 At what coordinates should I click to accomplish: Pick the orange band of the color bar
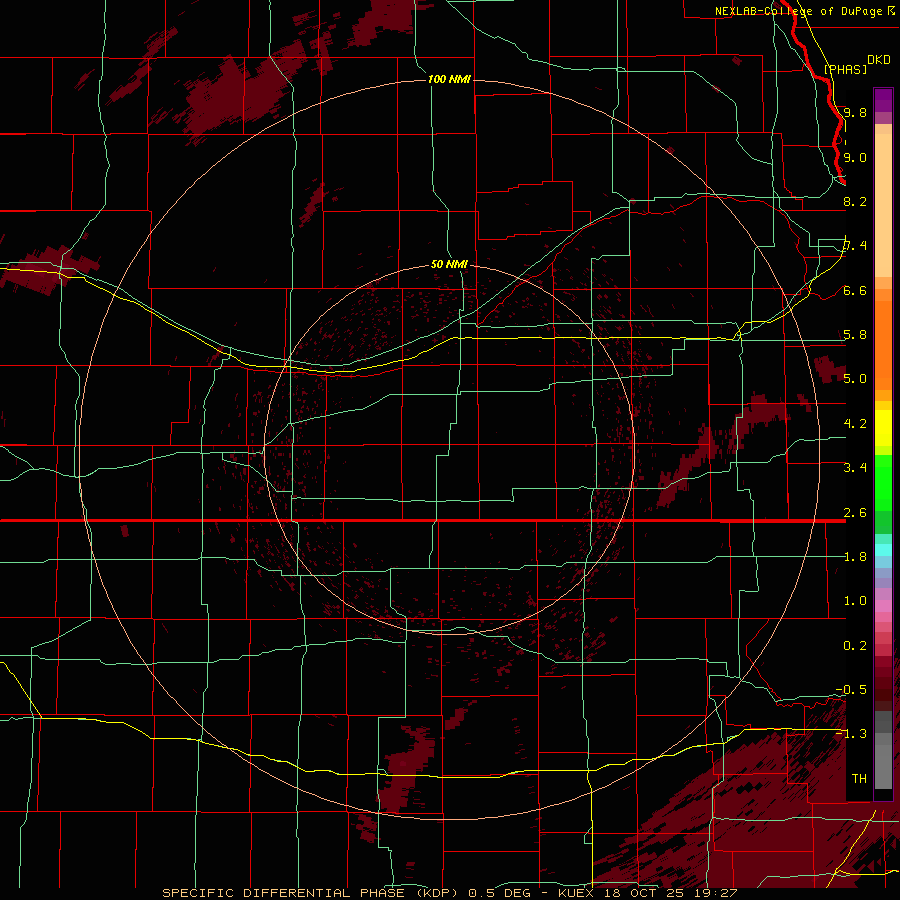click(x=883, y=344)
